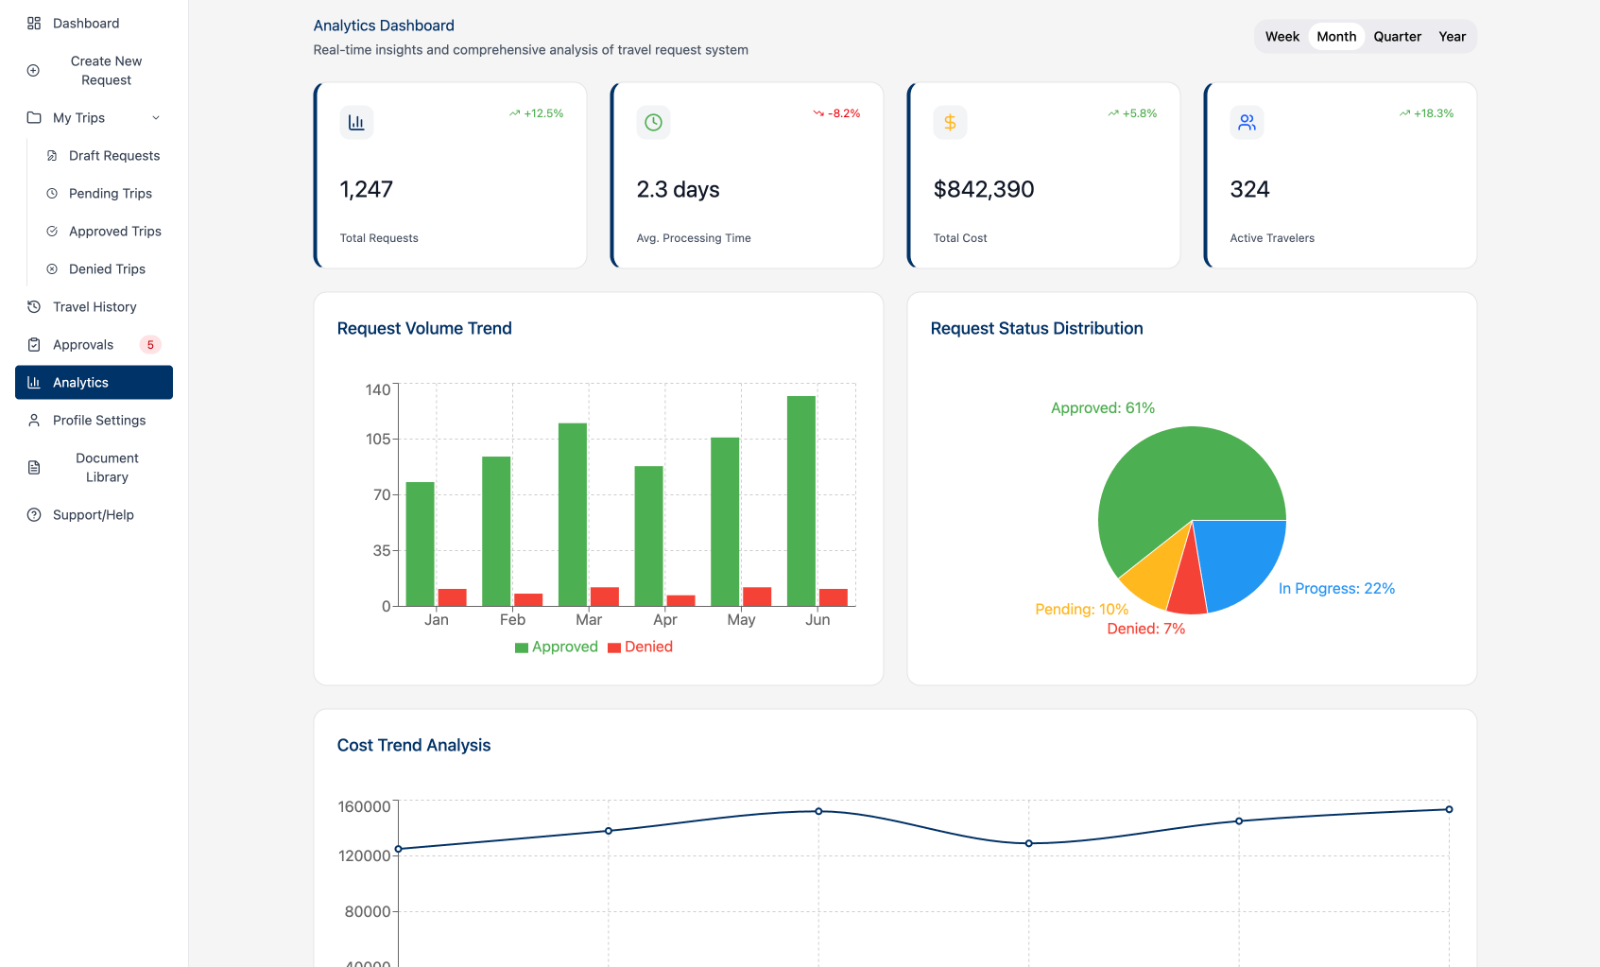
Task: Click the Create New Request plus icon
Action: tap(33, 71)
